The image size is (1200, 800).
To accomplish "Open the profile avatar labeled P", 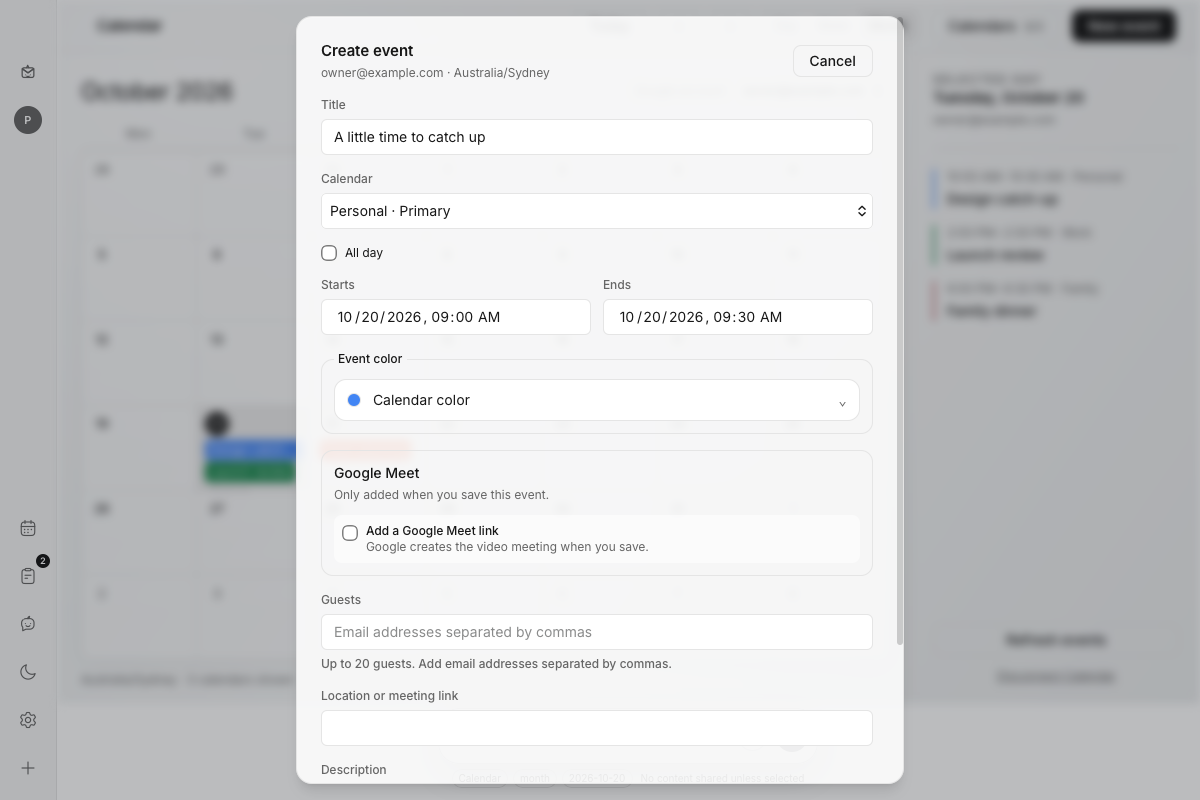I will 28,120.
